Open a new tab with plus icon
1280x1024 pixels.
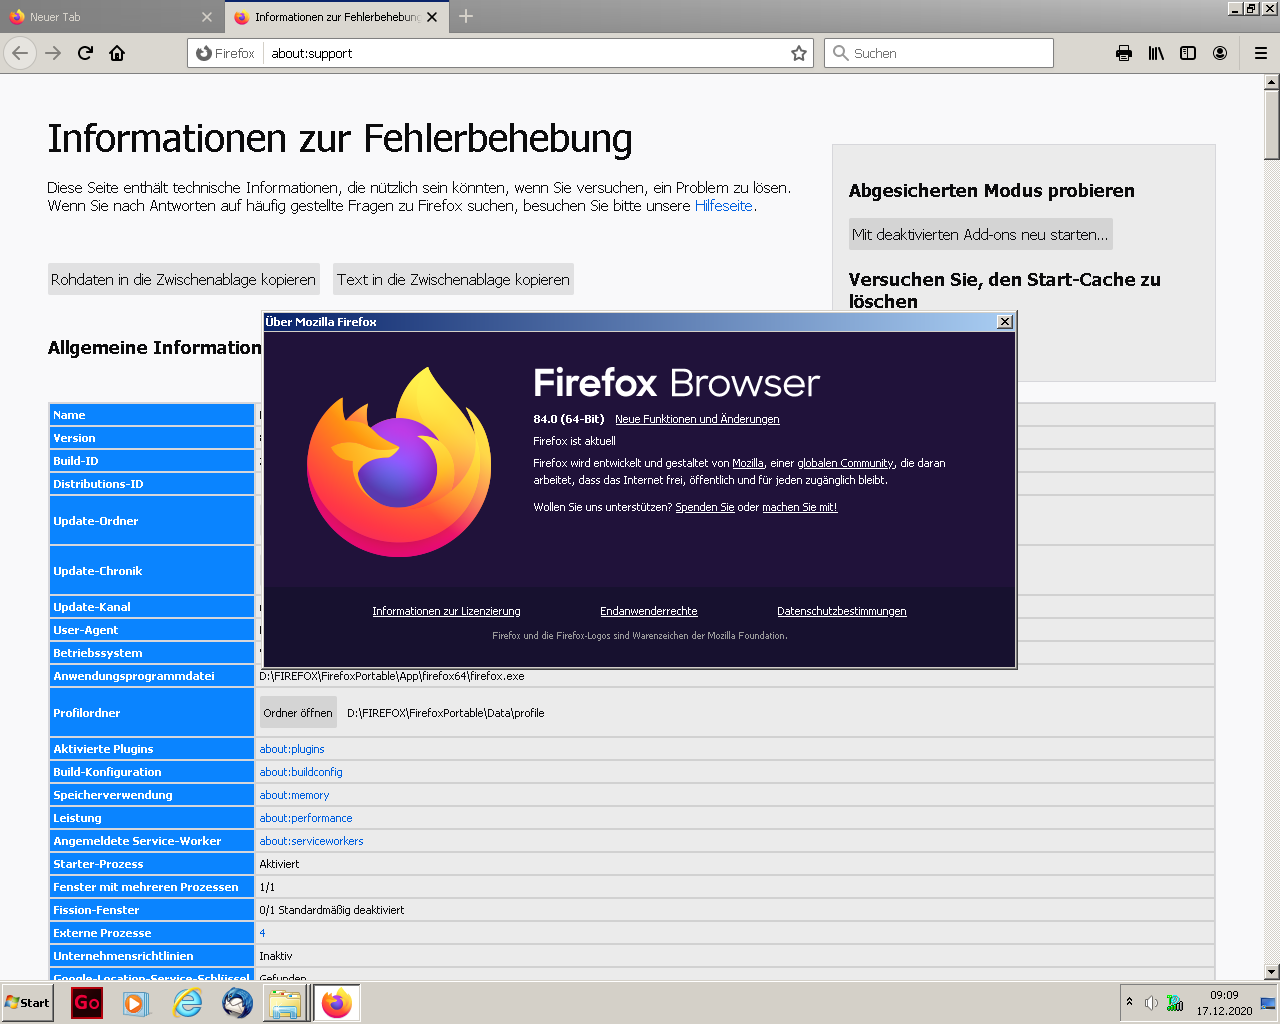[x=466, y=16]
